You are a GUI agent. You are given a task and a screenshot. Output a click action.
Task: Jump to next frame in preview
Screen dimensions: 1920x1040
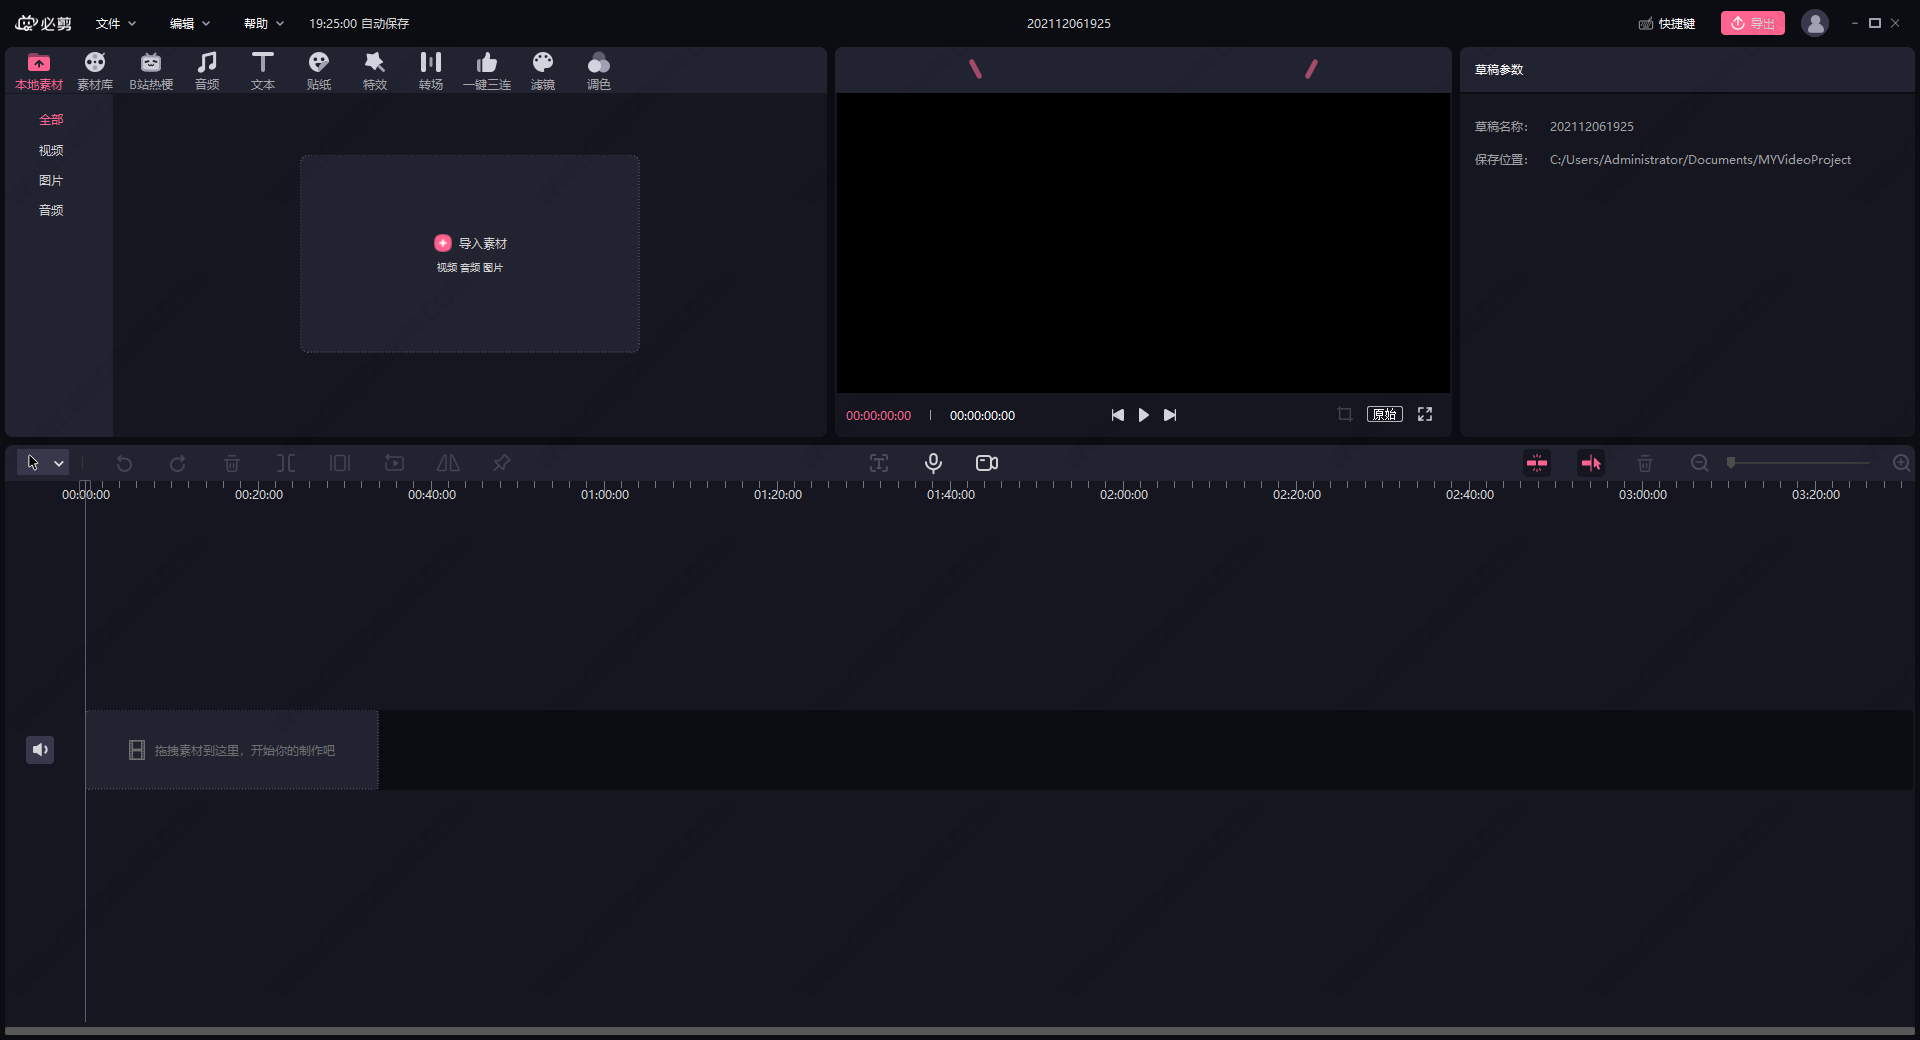click(1170, 415)
